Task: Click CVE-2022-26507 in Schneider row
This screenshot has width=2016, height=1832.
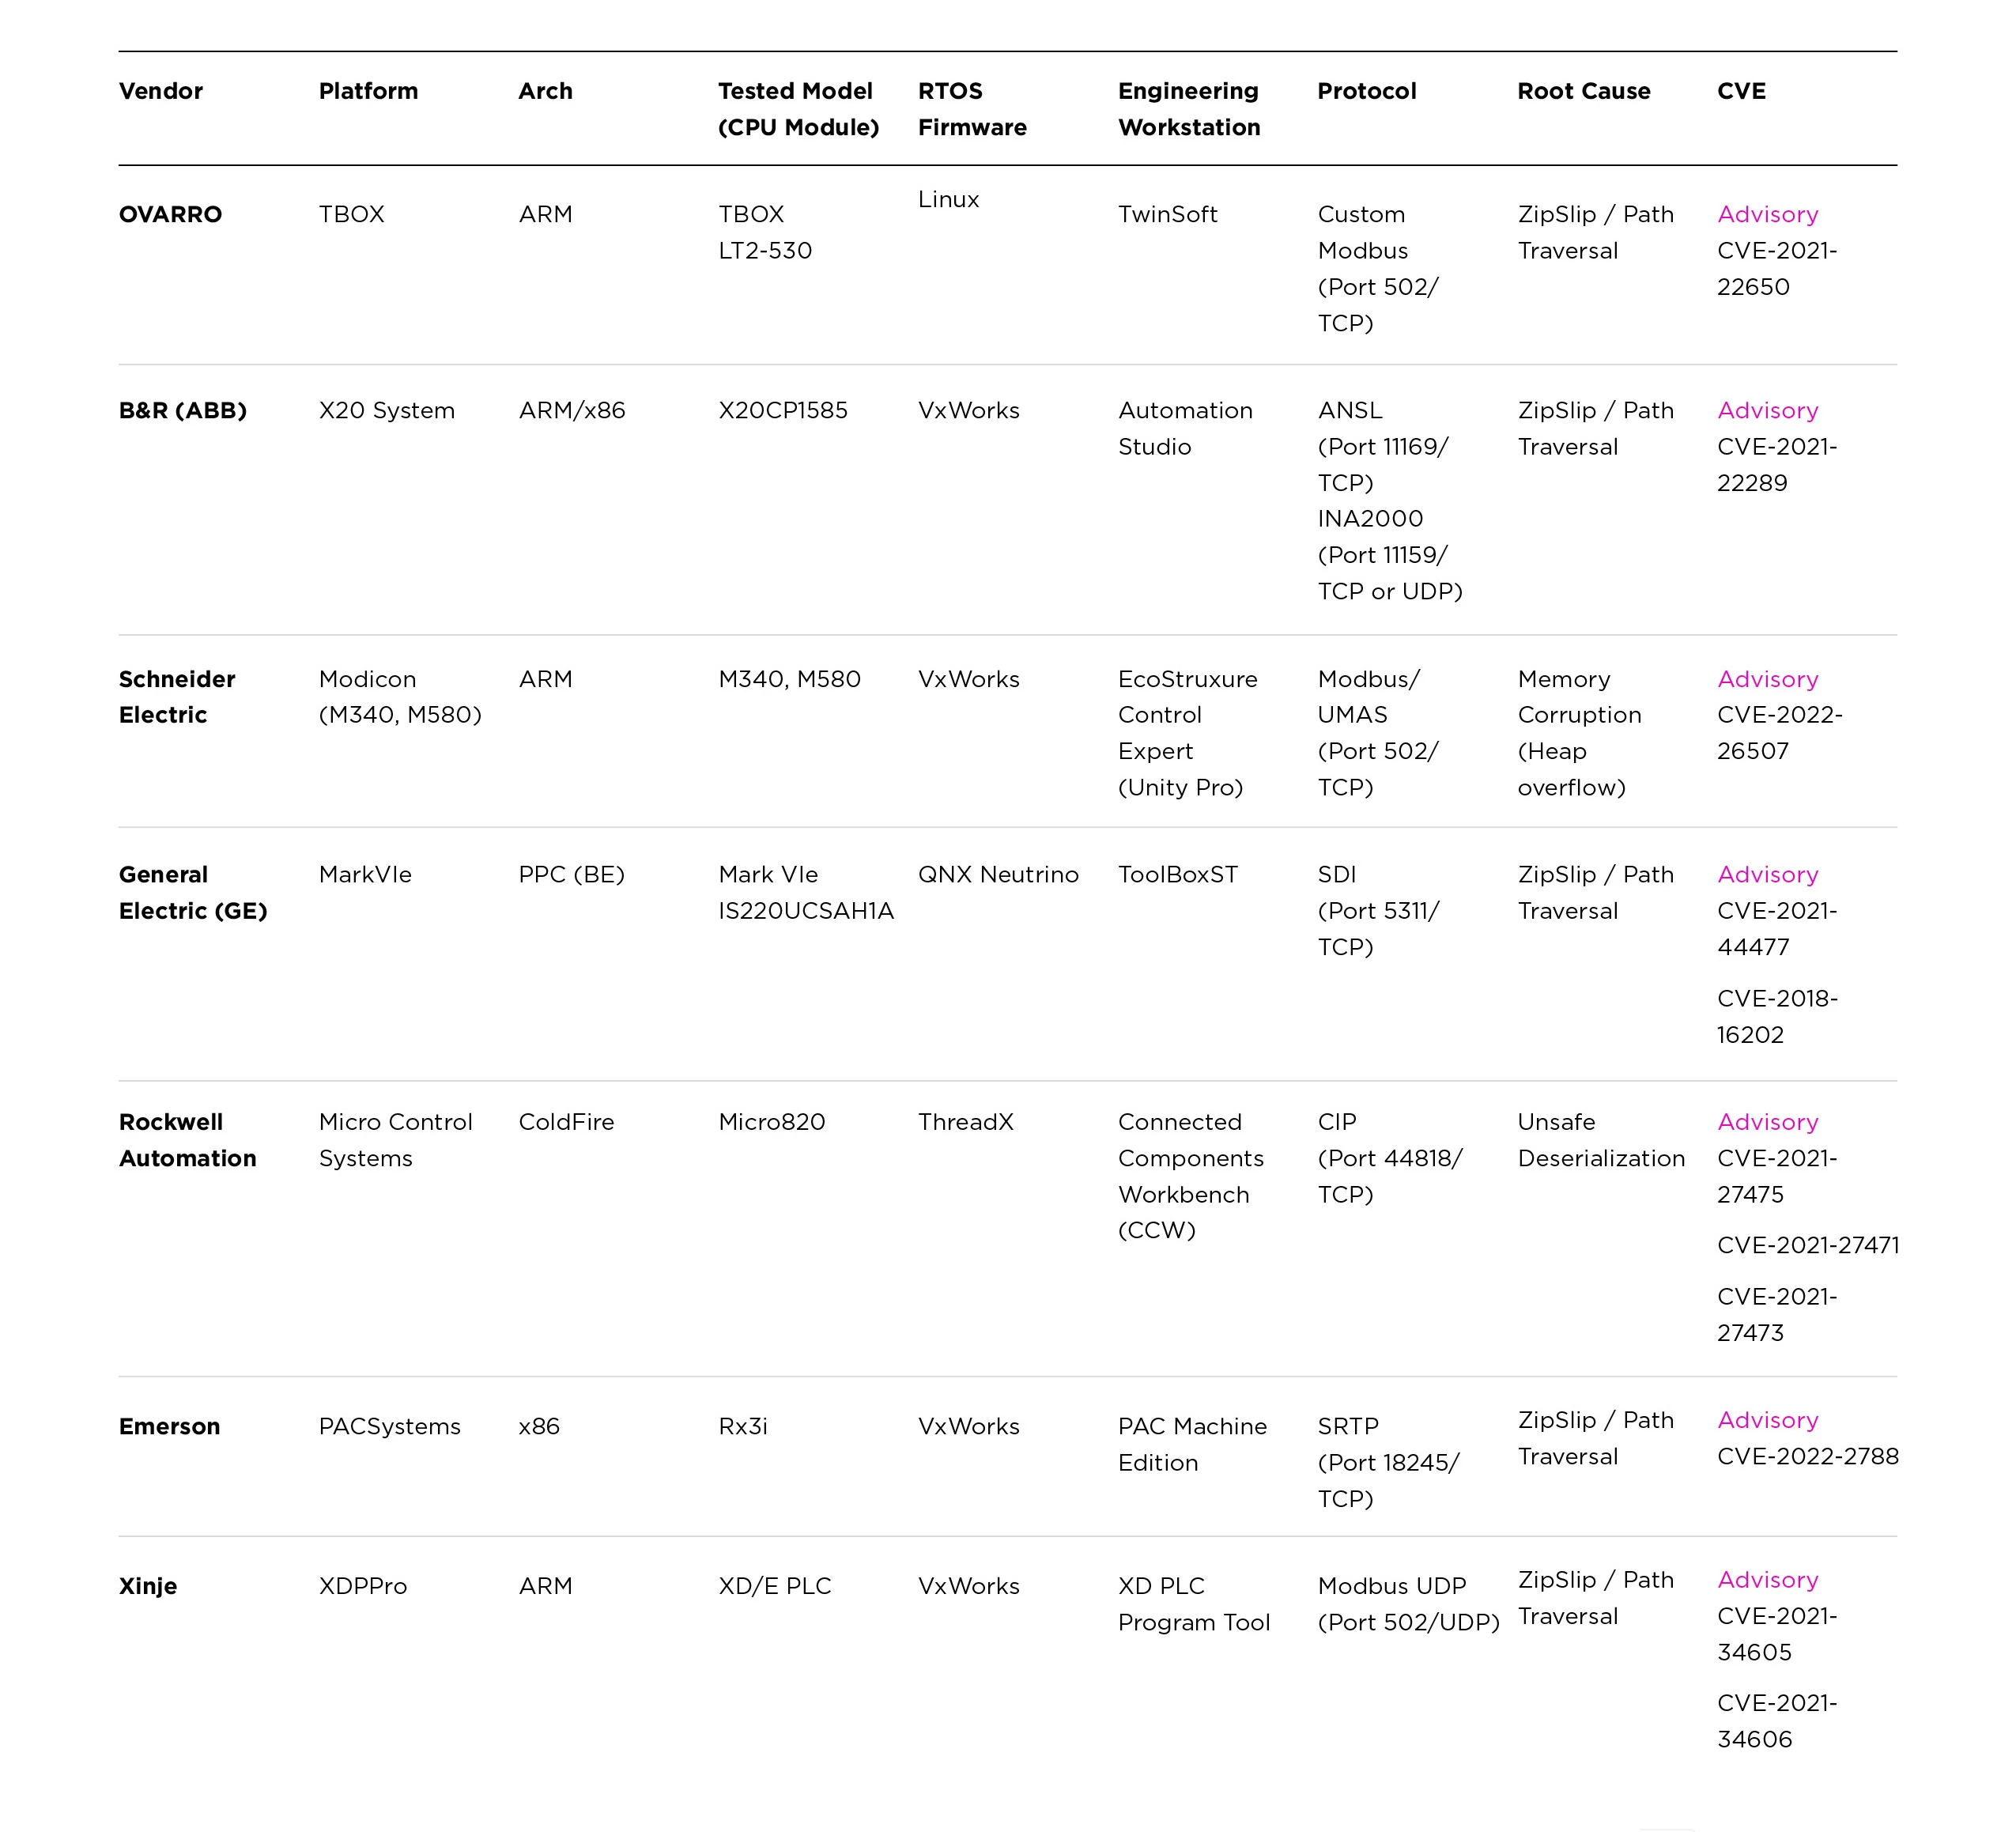Action: tap(1778, 733)
